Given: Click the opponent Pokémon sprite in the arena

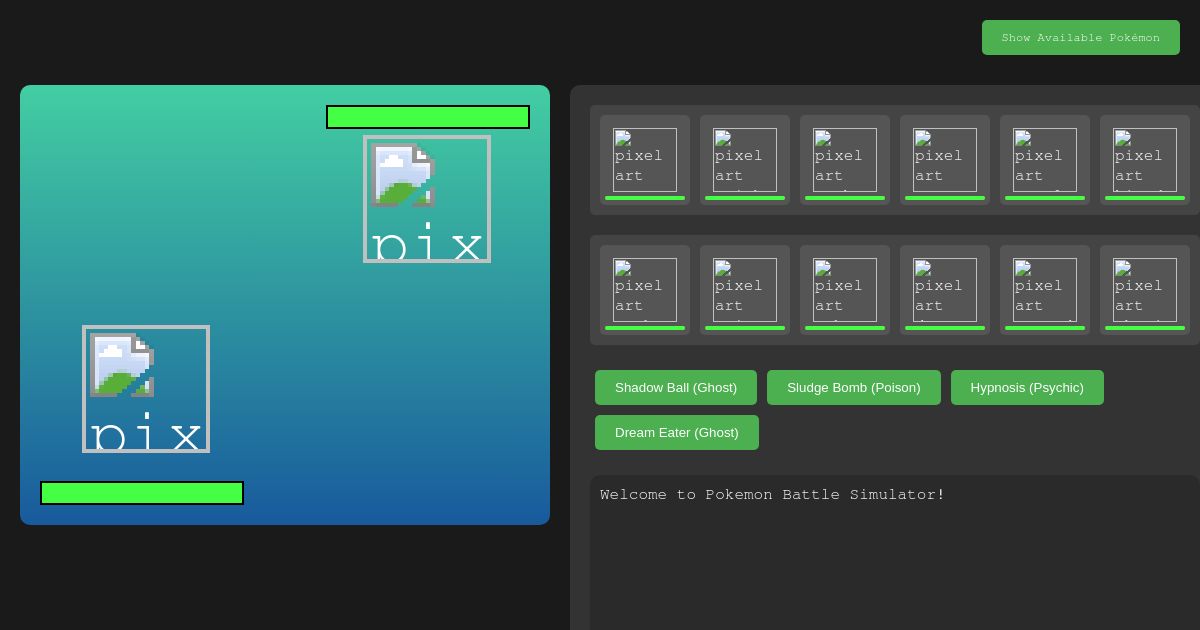Looking at the screenshot, I should (427, 199).
